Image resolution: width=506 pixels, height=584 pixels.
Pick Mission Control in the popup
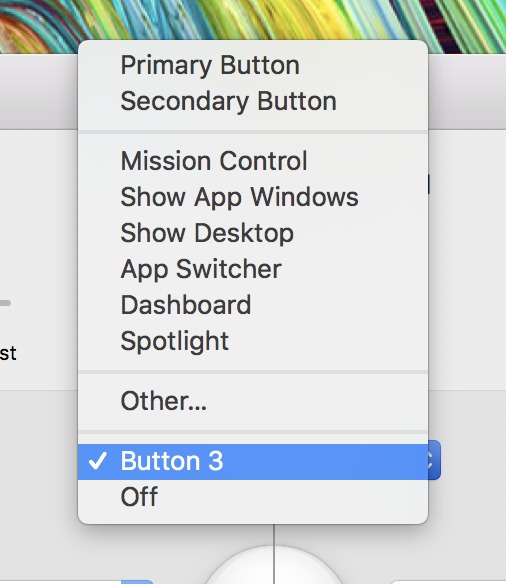coord(253,161)
